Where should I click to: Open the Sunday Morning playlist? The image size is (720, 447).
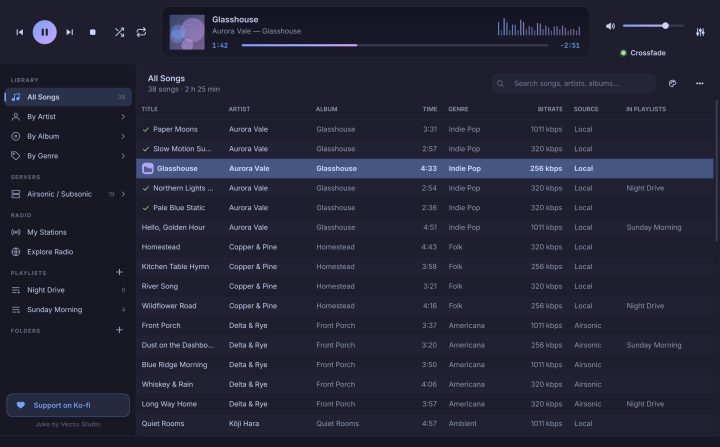pos(68,310)
